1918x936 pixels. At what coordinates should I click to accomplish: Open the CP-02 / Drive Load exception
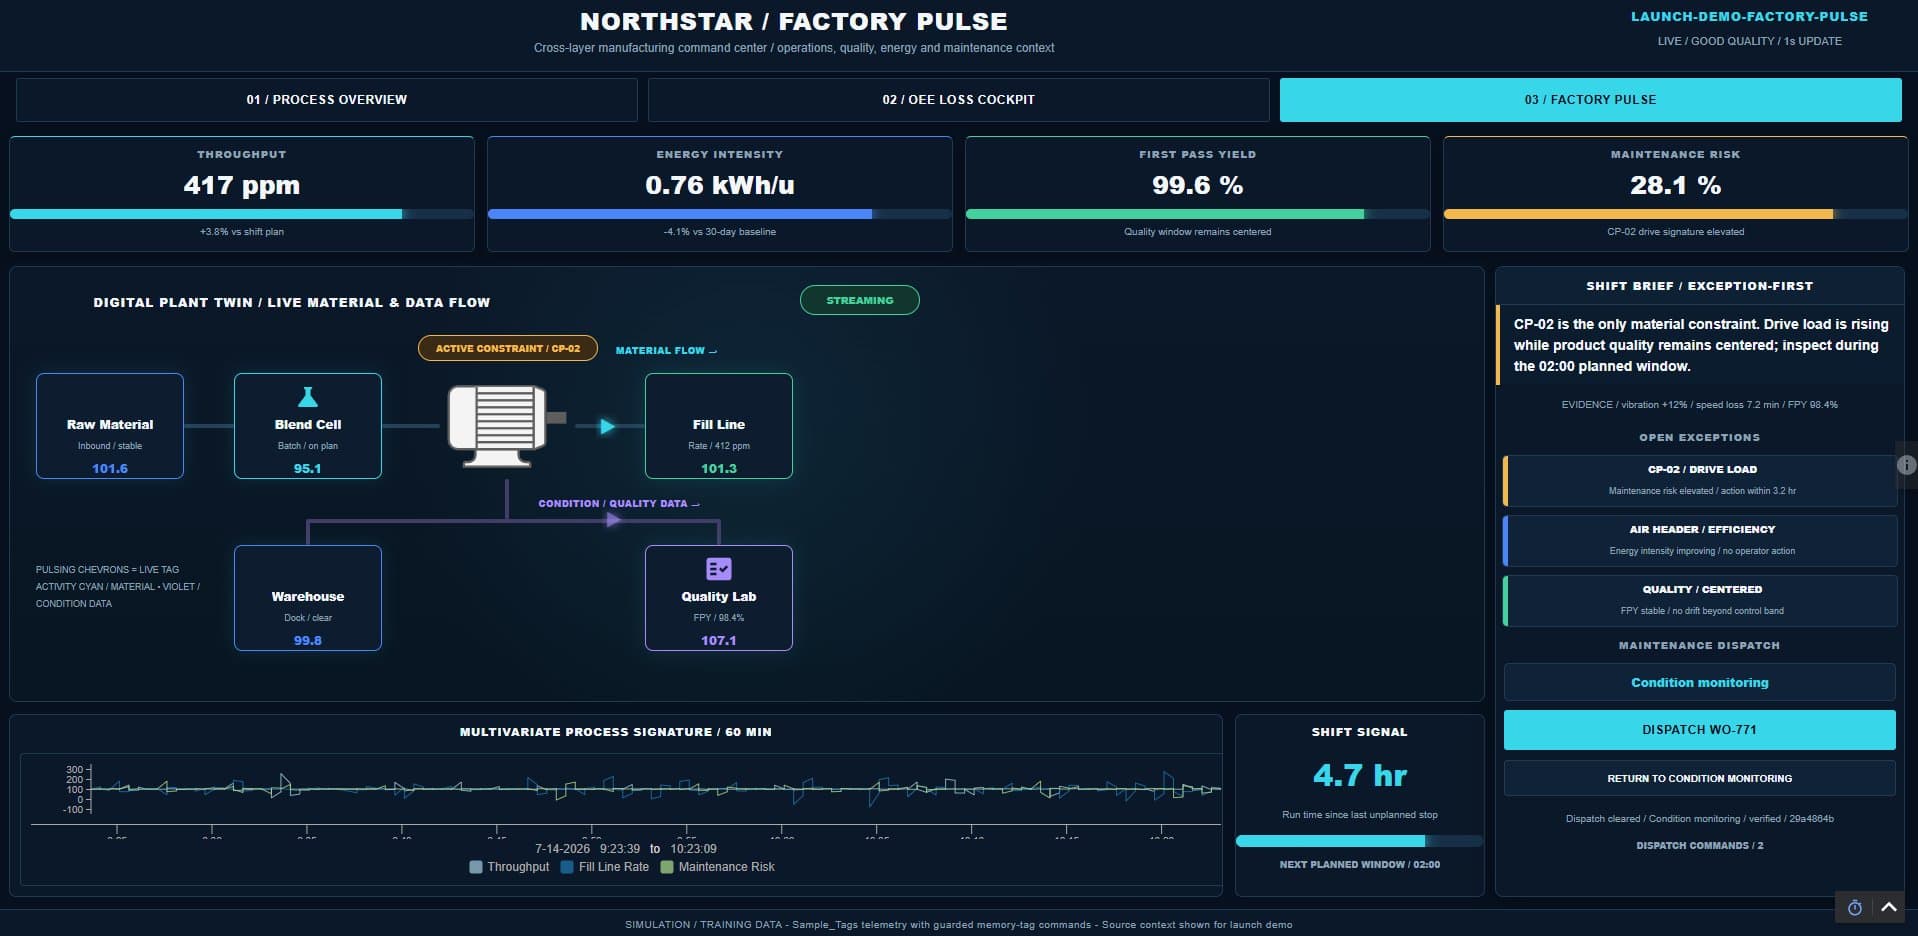coord(1700,480)
